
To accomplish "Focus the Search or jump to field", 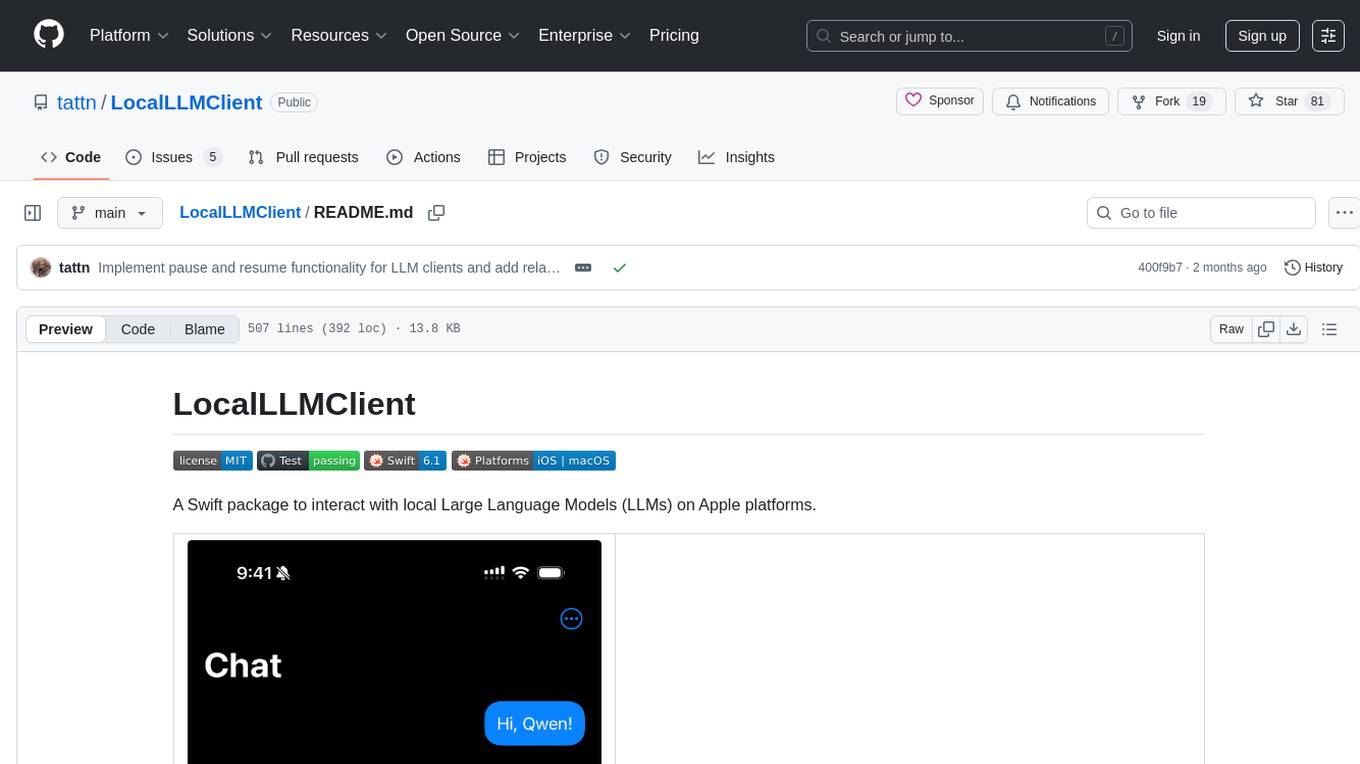I will click(969, 36).
